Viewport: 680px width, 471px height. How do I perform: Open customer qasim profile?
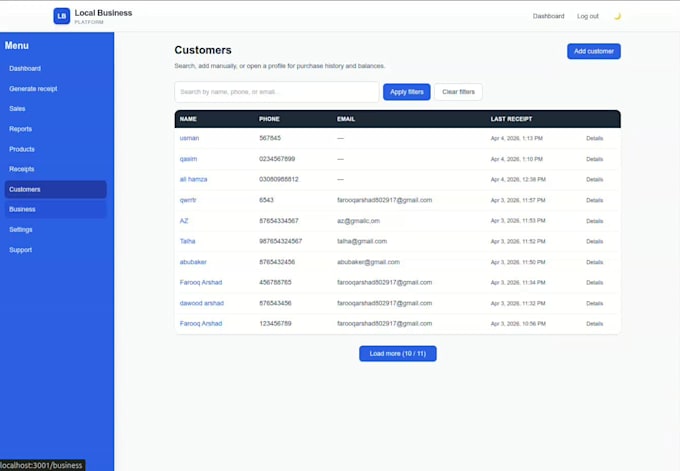click(188, 159)
